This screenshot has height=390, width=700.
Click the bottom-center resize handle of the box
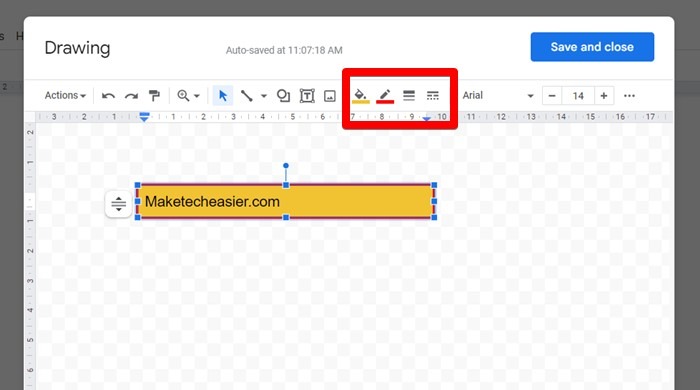pos(286,217)
